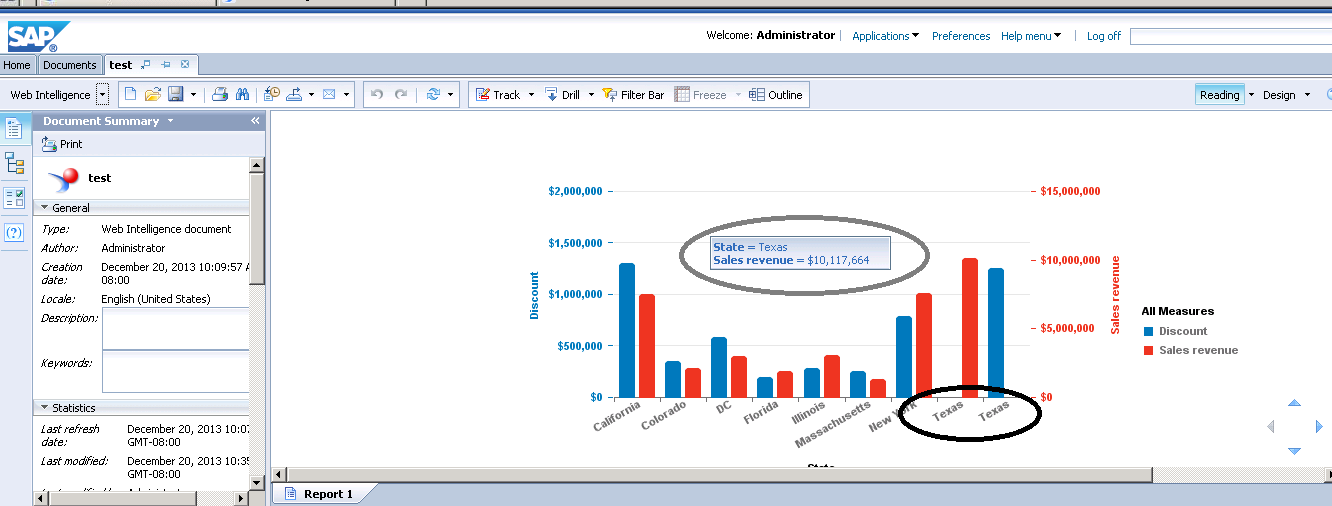Open User Prompt Input side panel icon
This screenshot has width=1332, height=506.
[14, 232]
